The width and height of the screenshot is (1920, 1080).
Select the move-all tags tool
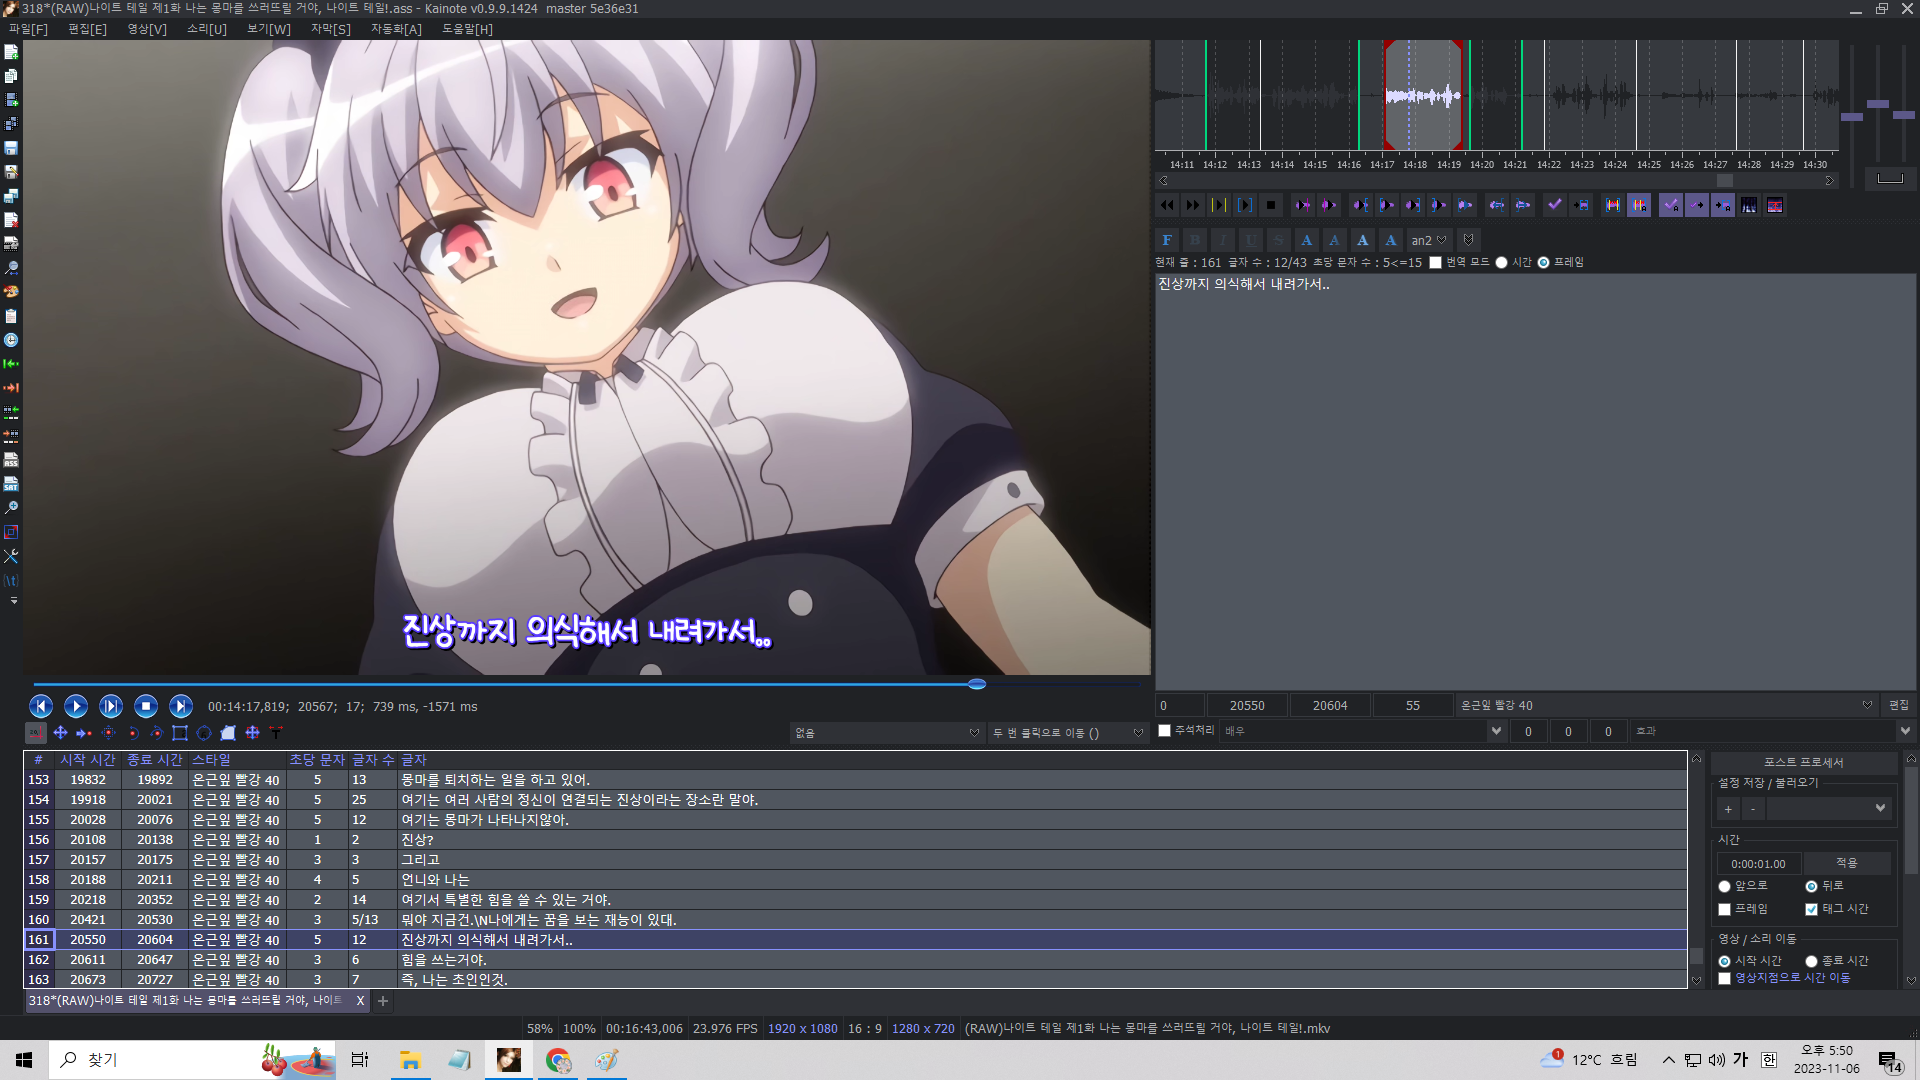point(252,733)
